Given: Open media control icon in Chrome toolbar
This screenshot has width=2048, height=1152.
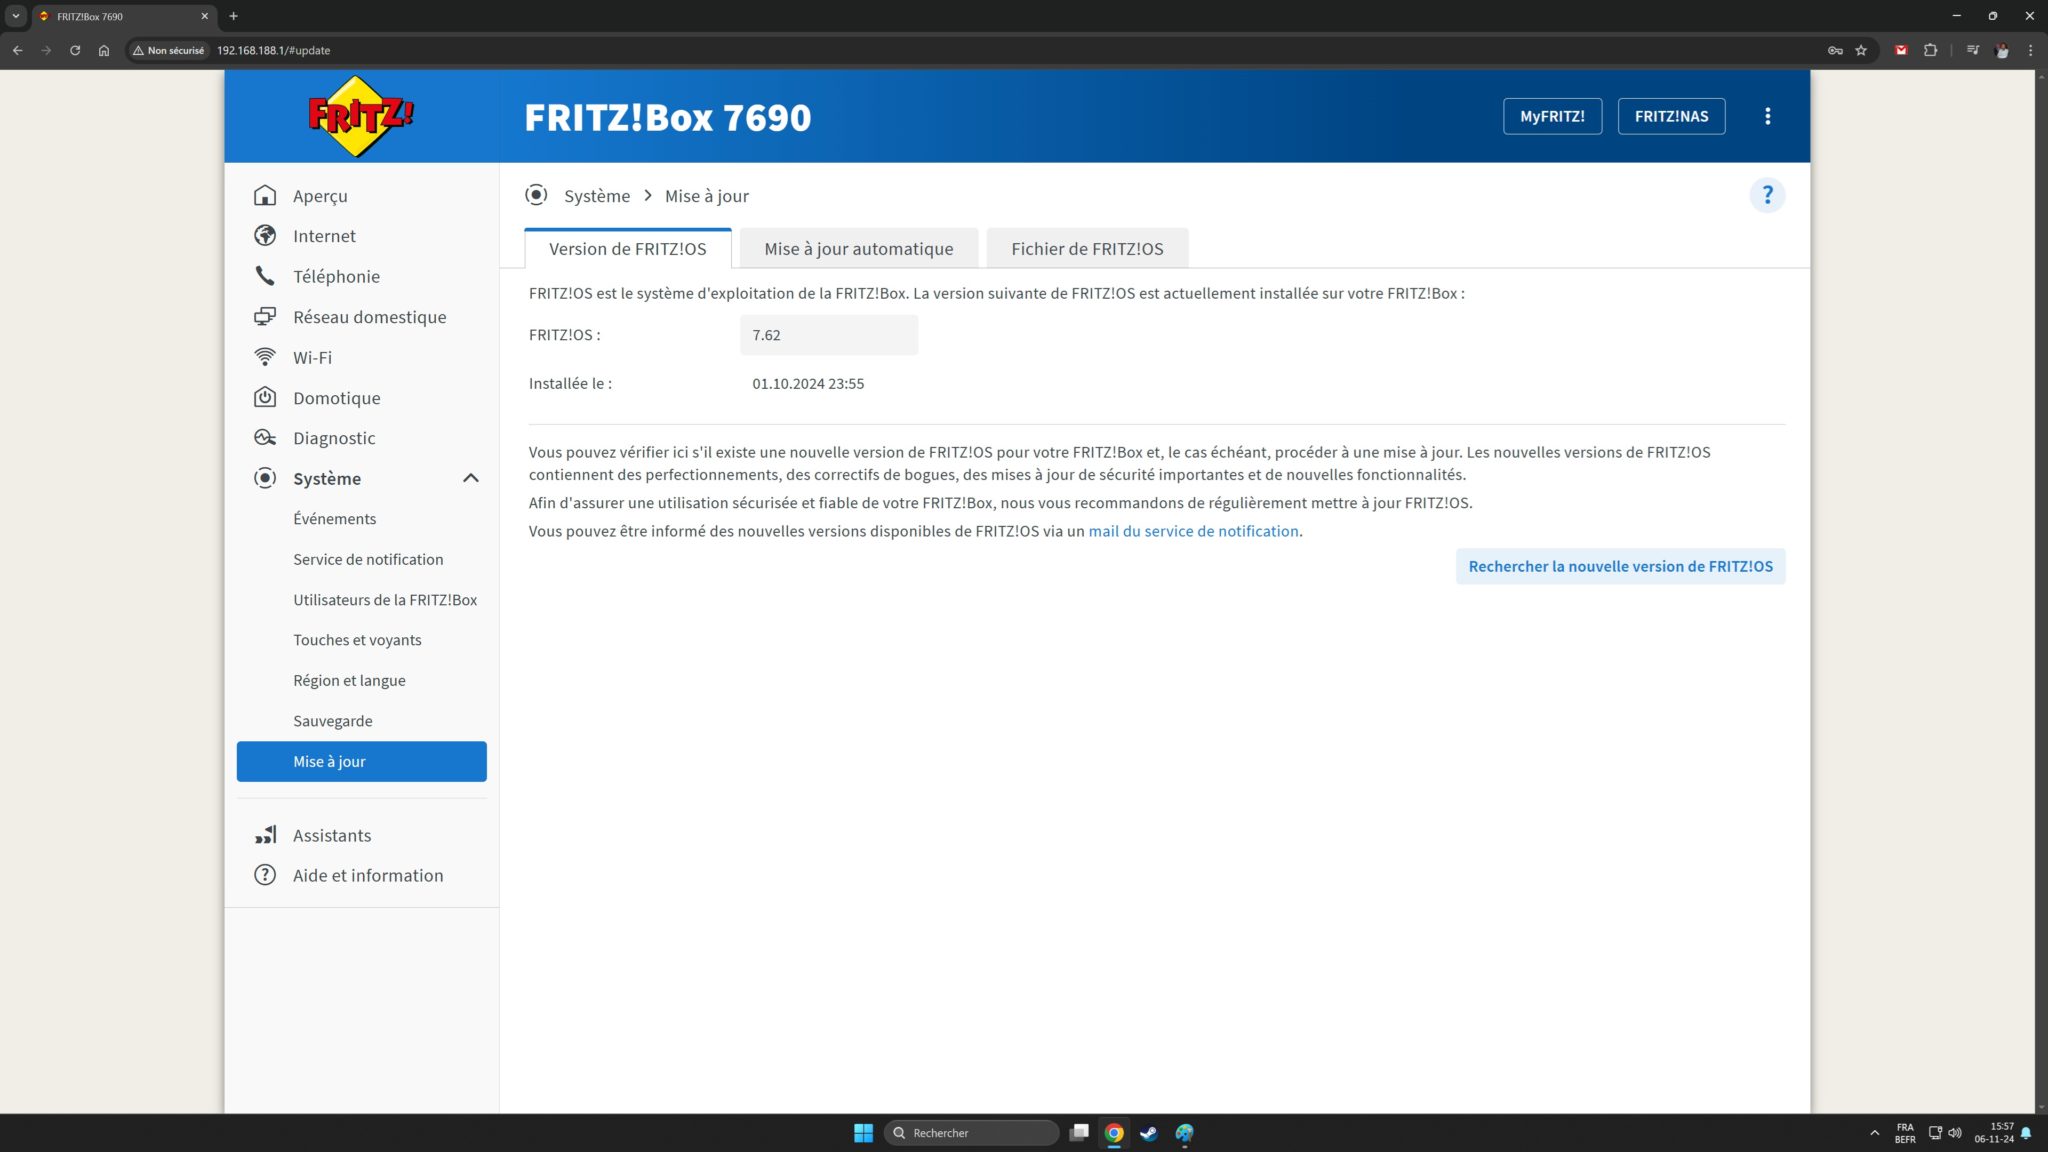Looking at the screenshot, I should pyautogui.click(x=1972, y=50).
